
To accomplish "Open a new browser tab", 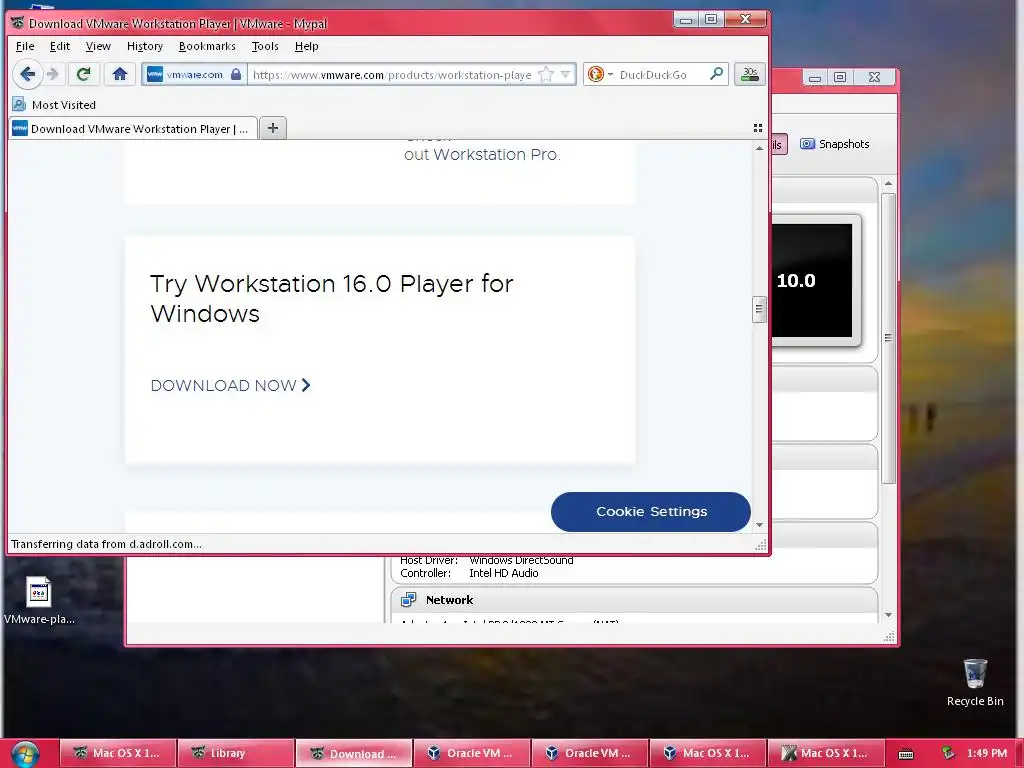I will pyautogui.click(x=273, y=128).
